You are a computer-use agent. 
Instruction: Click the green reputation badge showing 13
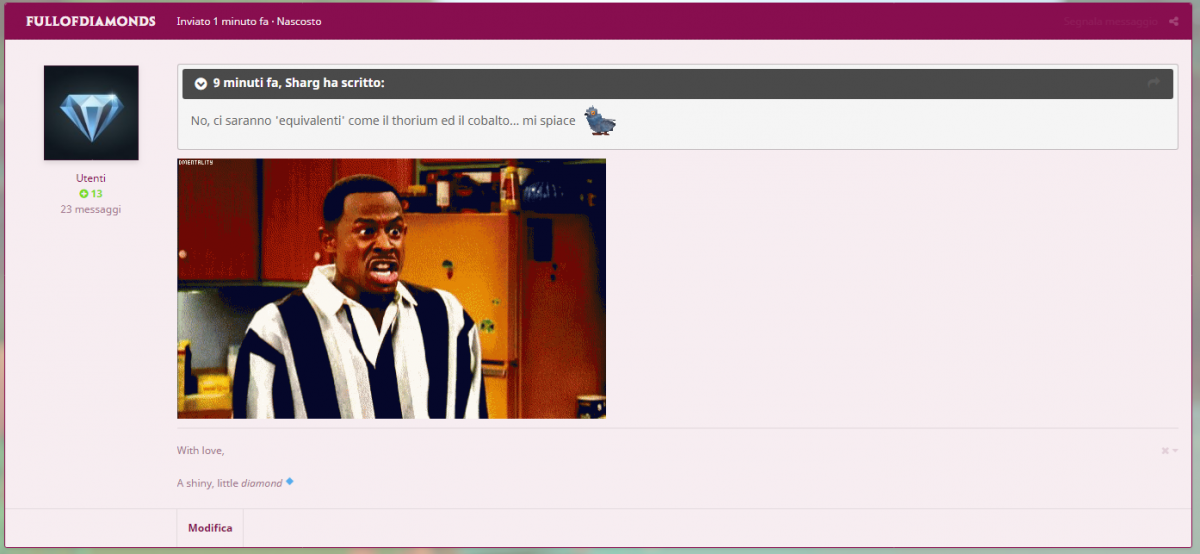click(x=91, y=193)
